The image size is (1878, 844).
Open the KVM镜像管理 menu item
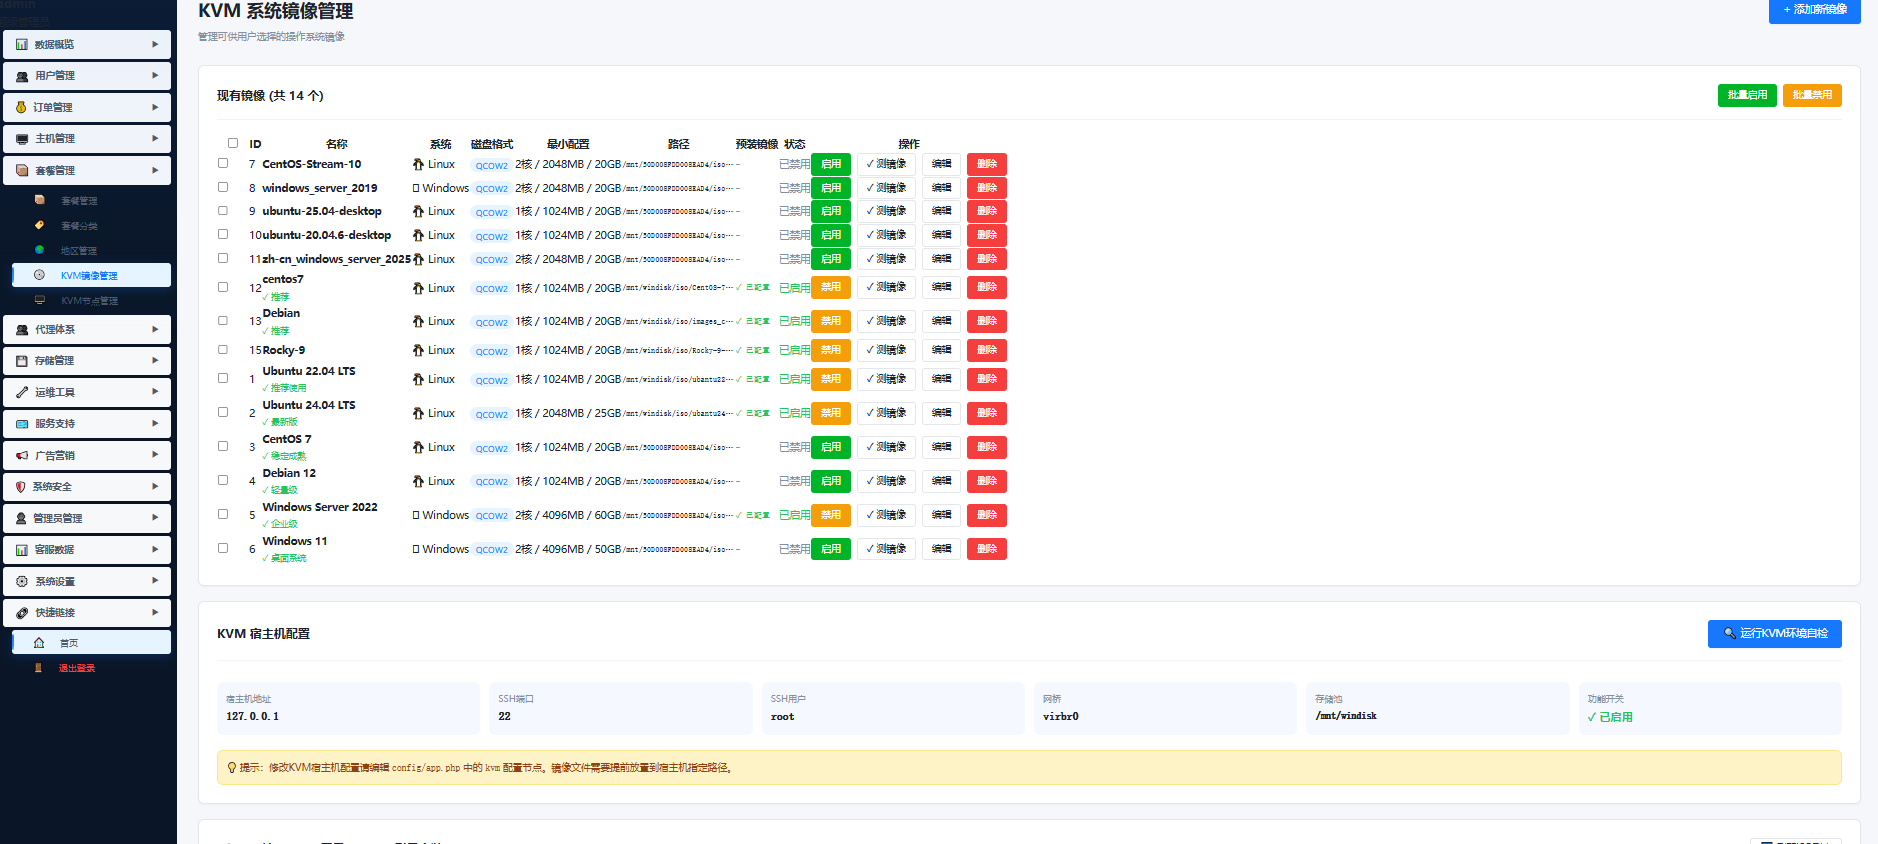91,275
